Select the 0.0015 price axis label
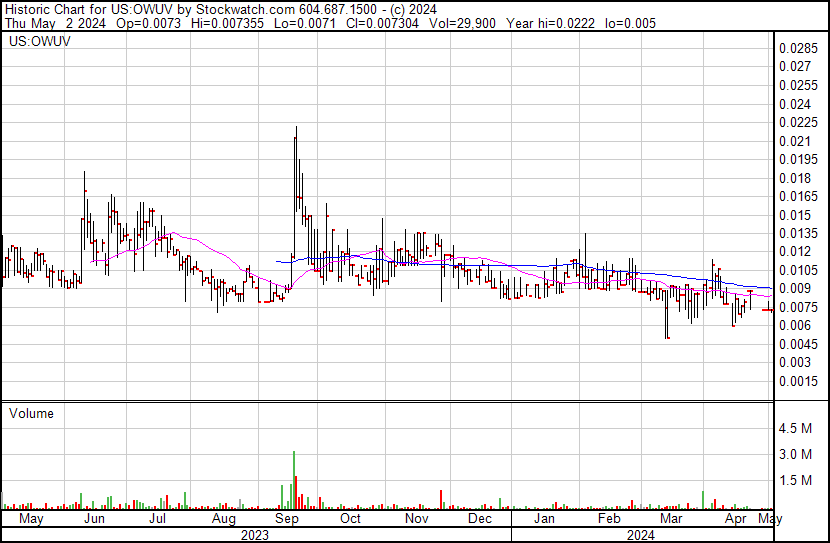830x543 pixels. [x=796, y=382]
